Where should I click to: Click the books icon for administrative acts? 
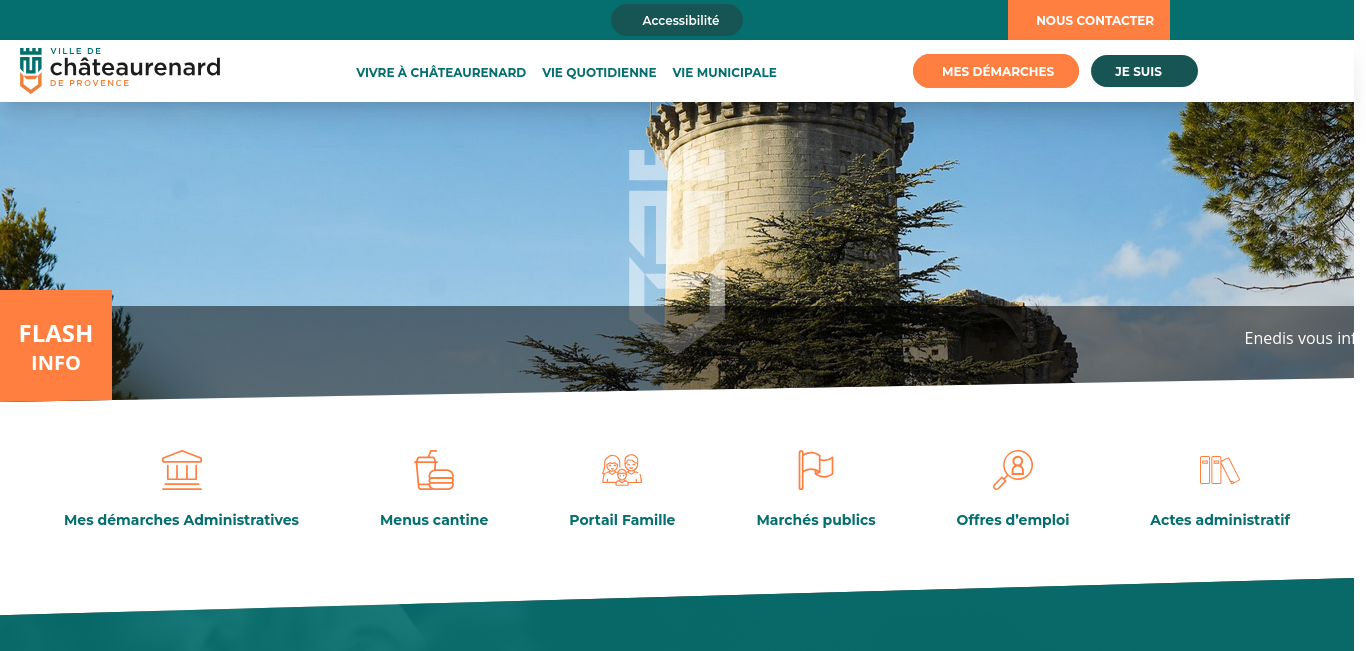pos(1220,470)
